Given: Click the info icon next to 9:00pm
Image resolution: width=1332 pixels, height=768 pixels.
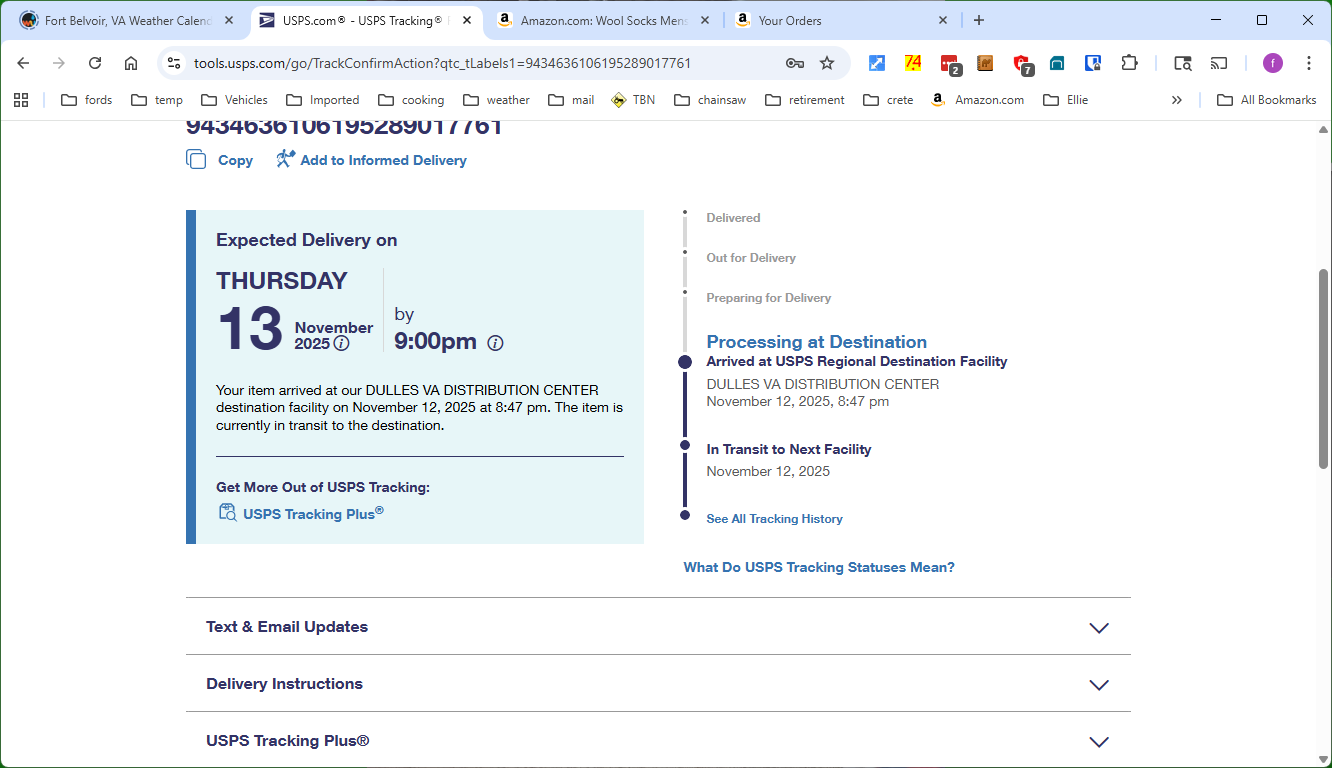Looking at the screenshot, I should (x=495, y=343).
